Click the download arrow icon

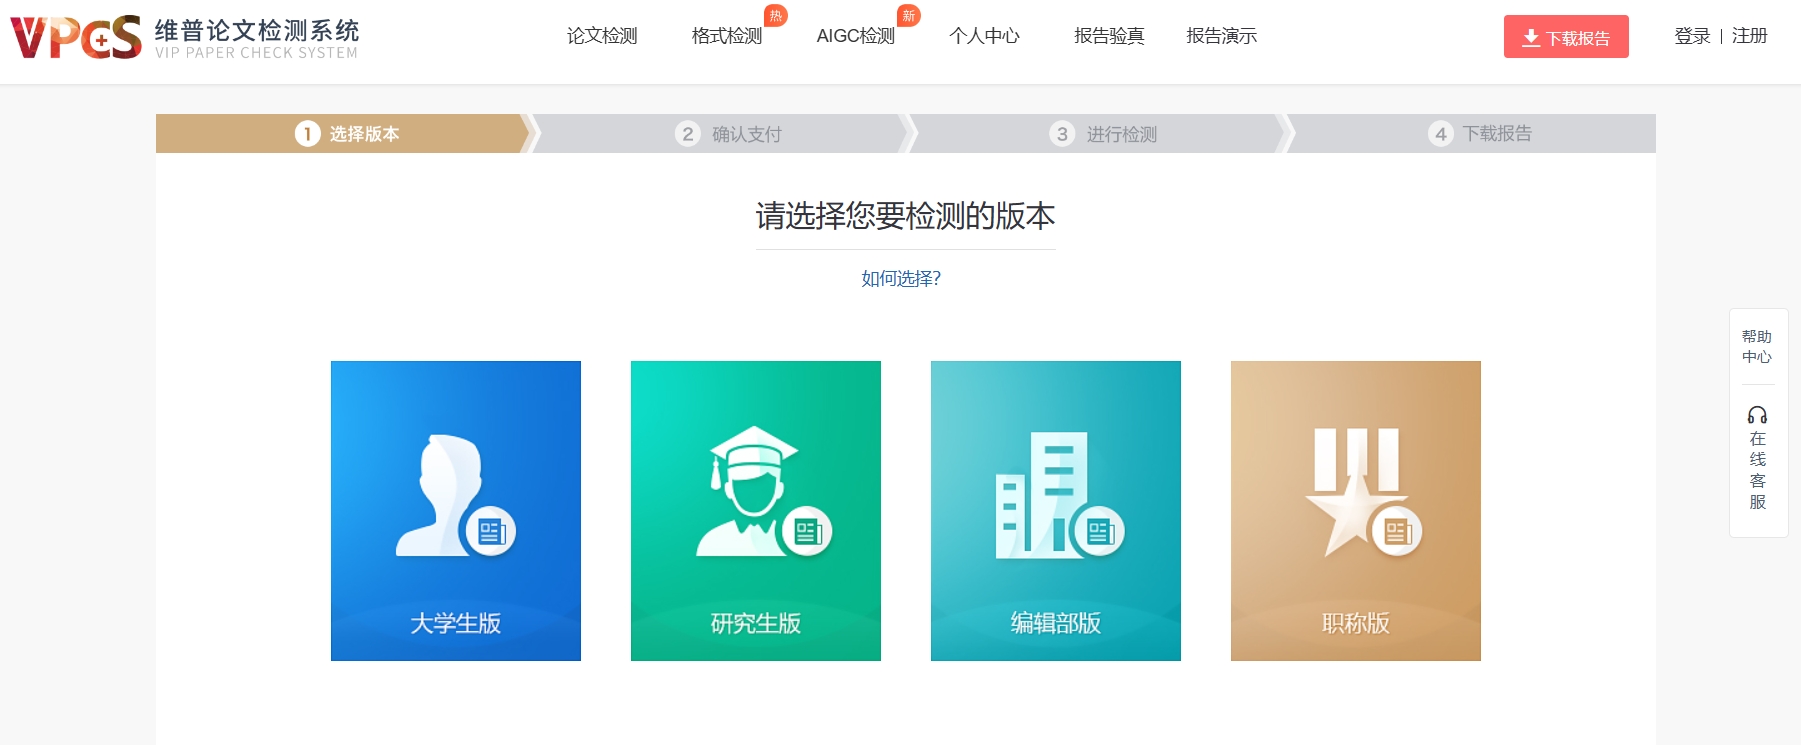[x=1531, y=38]
